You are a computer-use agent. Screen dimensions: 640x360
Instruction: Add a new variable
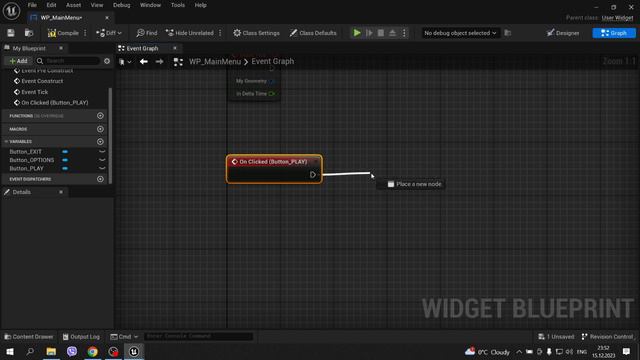pos(100,142)
